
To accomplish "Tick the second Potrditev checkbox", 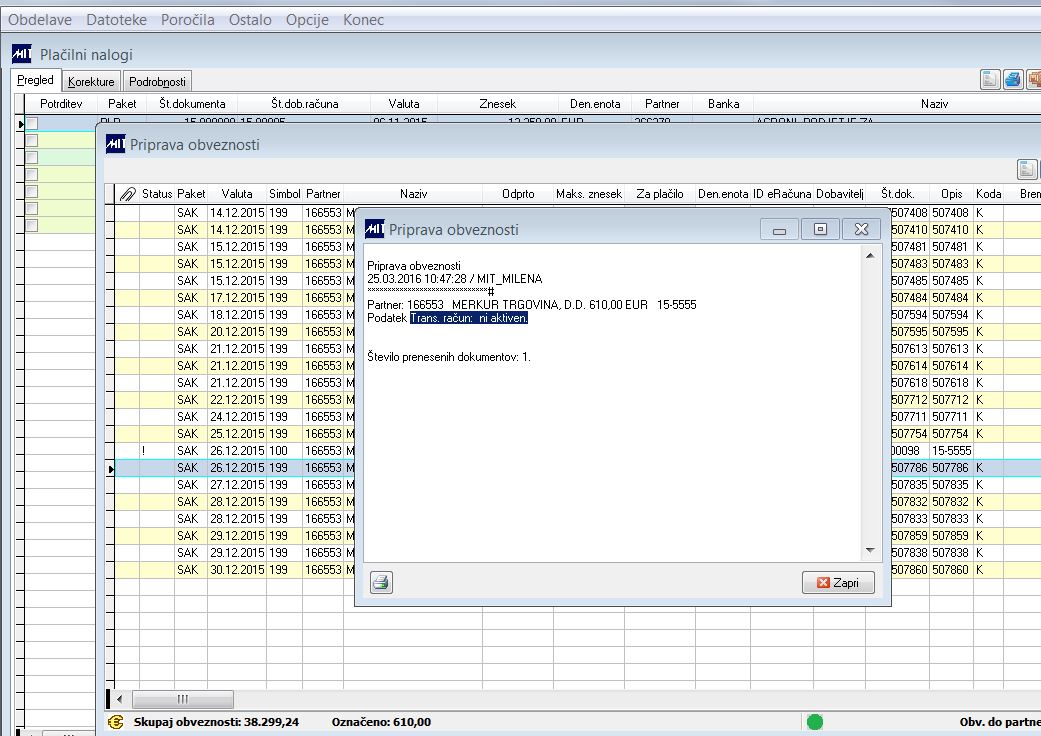I will pos(32,141).
